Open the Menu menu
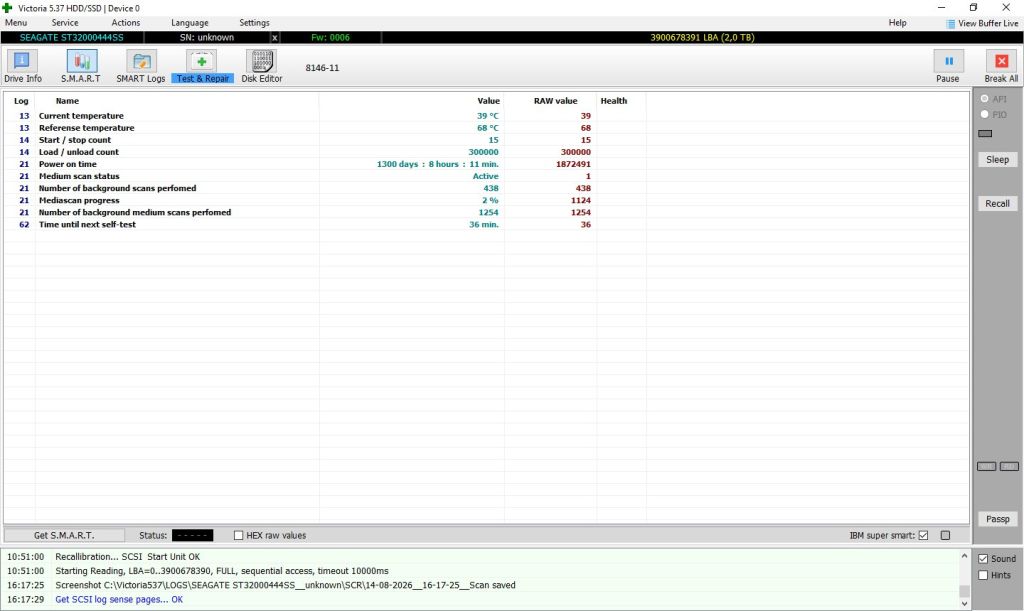The height and width of the screenshot is (611, 1024). [16, 23]
